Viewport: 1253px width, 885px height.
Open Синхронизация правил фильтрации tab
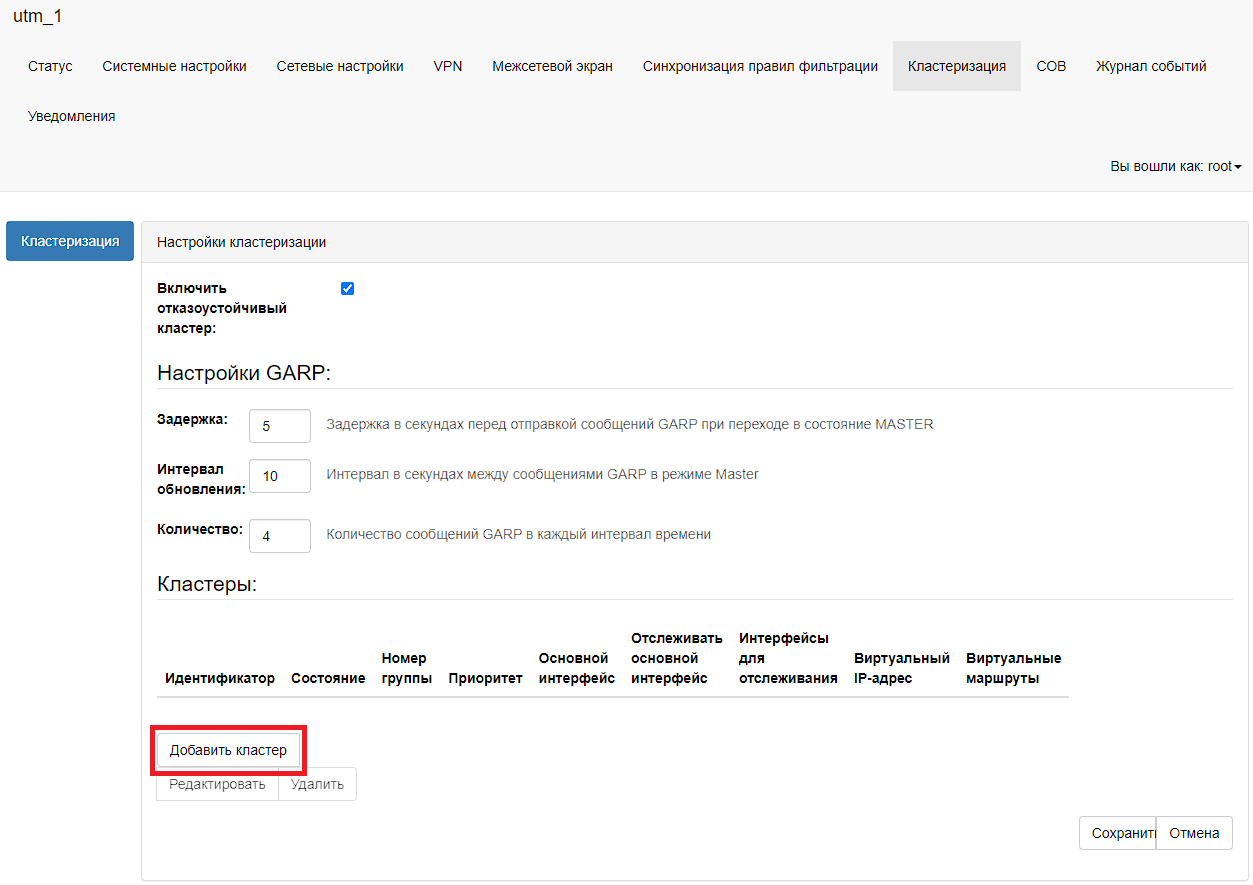760,66
